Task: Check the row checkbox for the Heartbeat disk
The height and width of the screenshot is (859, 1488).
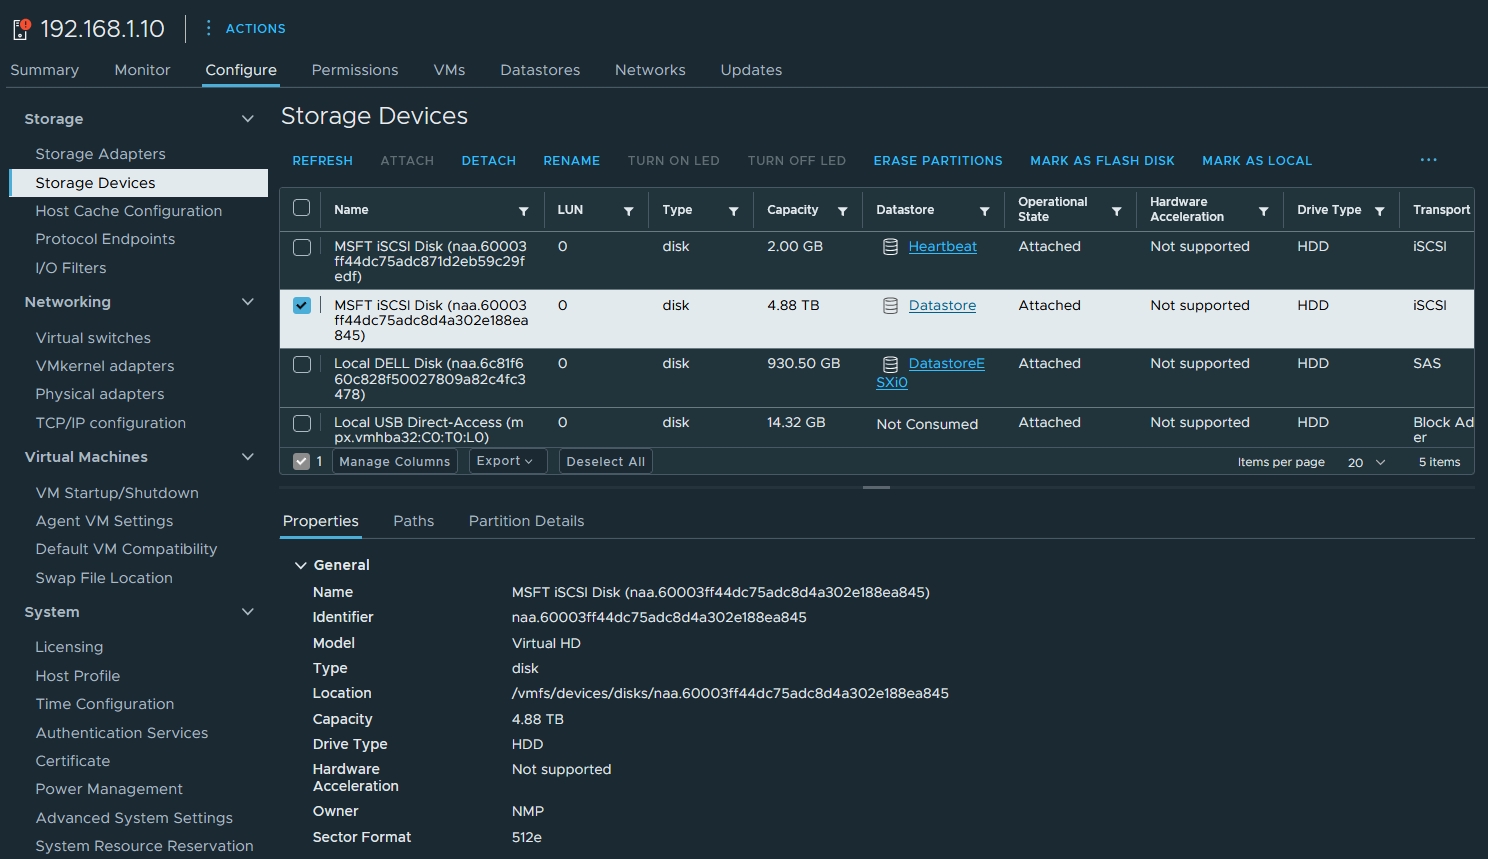Action: pos(301,246)
